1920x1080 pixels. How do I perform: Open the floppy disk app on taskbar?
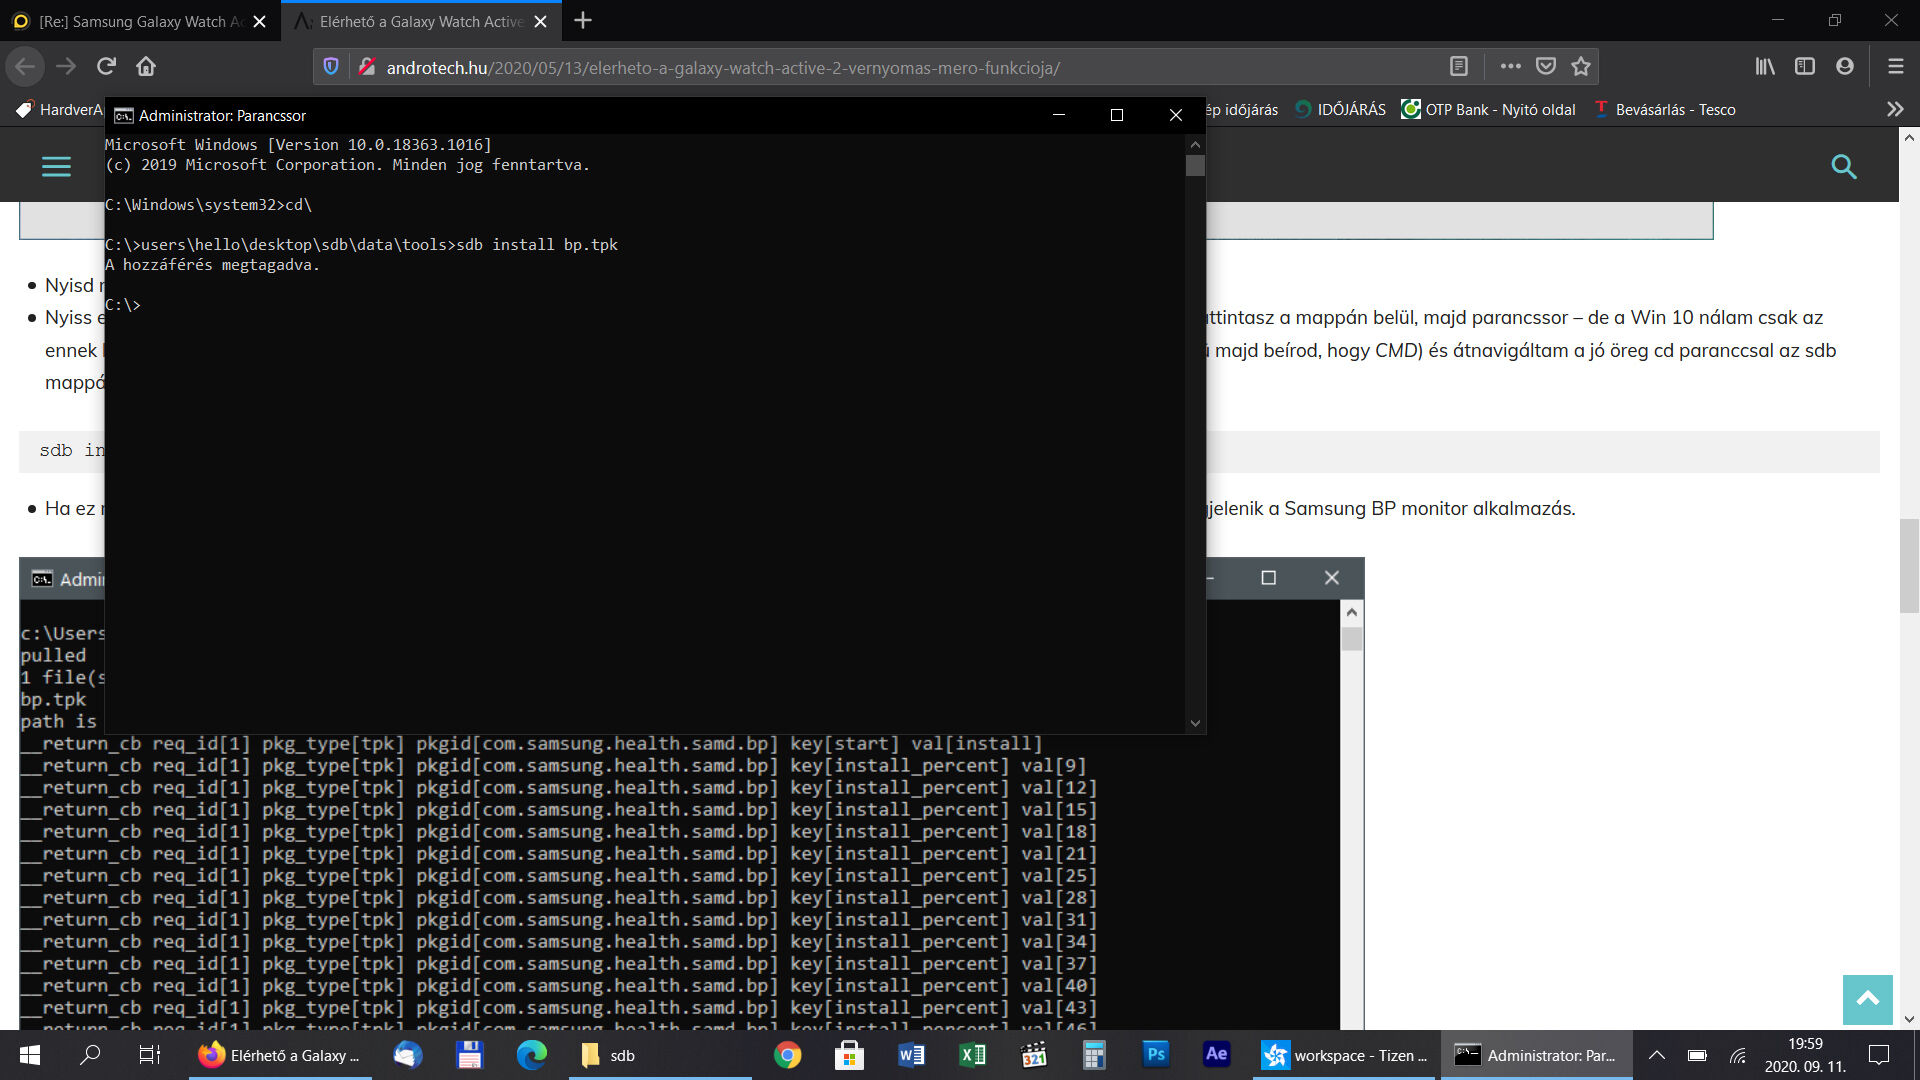point(469,1055)
